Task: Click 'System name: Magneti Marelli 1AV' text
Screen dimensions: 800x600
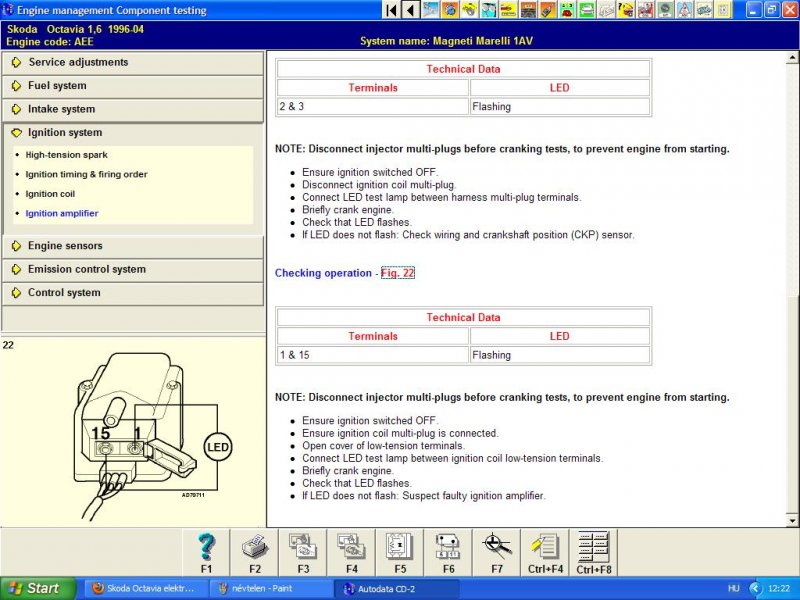Action: (446, 41)
